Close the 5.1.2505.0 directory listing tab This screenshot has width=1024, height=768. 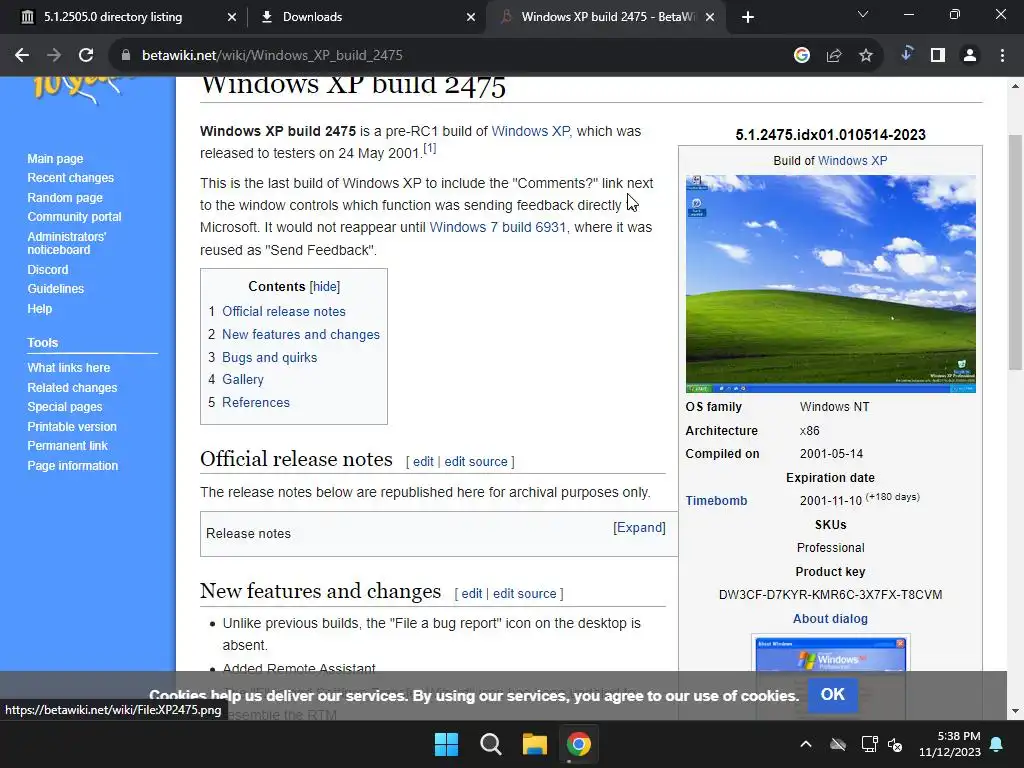(232, 17)
